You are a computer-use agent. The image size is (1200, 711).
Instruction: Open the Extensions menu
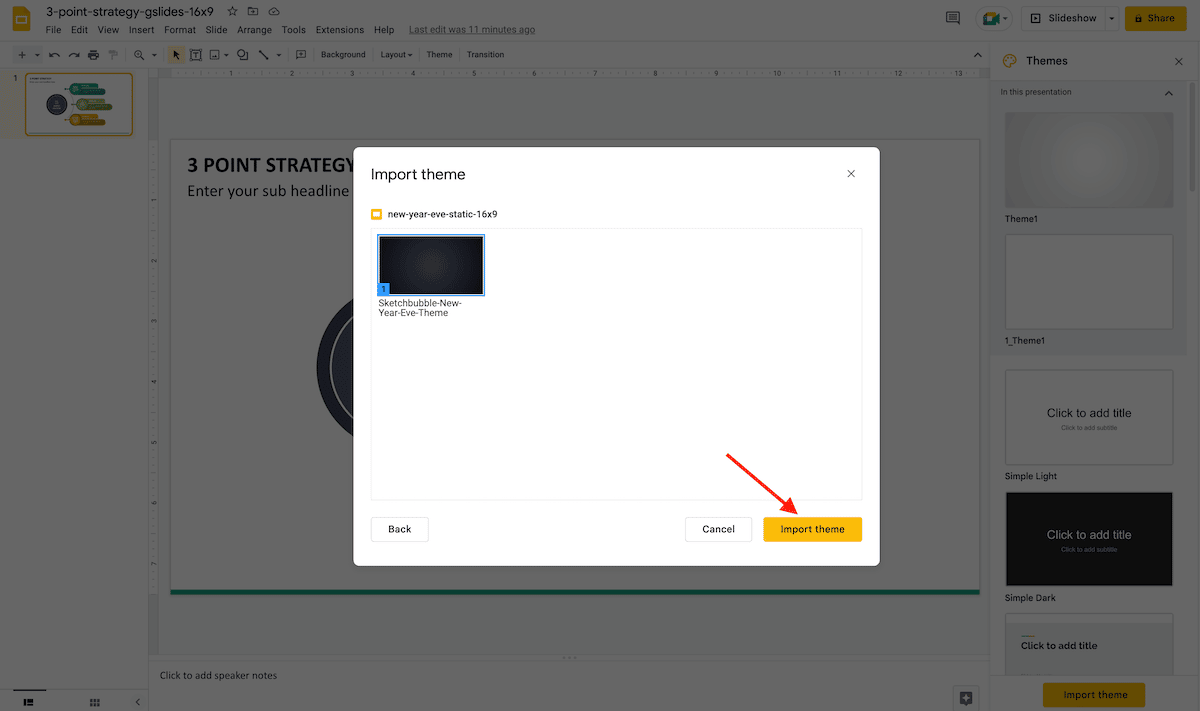(x=340, y=29)
